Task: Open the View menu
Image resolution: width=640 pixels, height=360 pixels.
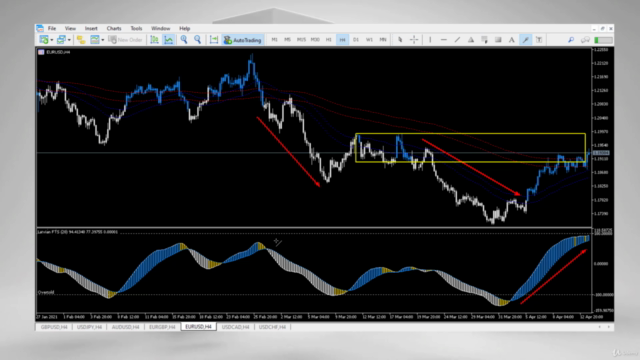Action: pos(70,29)
